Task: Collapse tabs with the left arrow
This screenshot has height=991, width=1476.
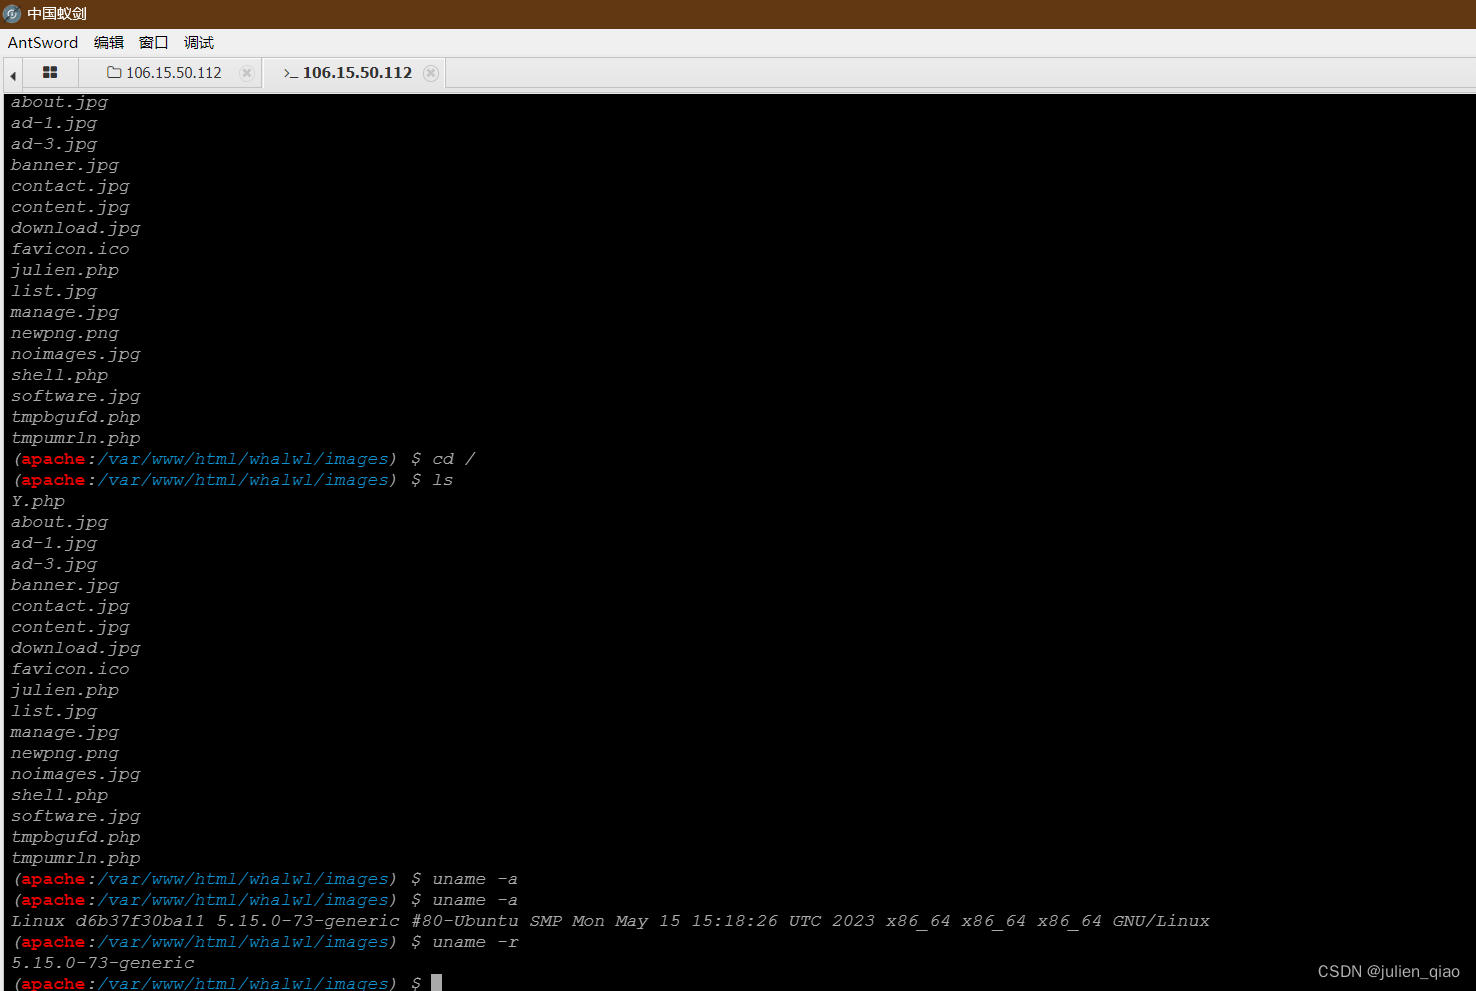Action: (13, 75)
